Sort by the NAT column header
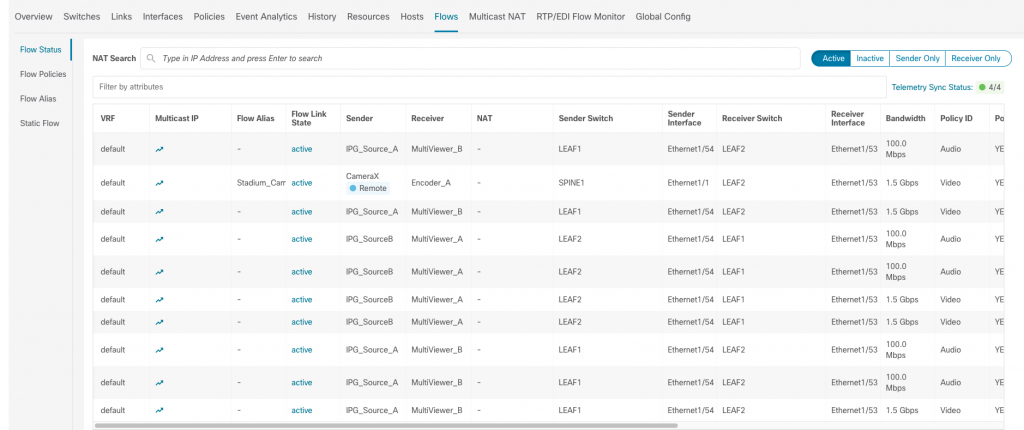 click(485, 118)
